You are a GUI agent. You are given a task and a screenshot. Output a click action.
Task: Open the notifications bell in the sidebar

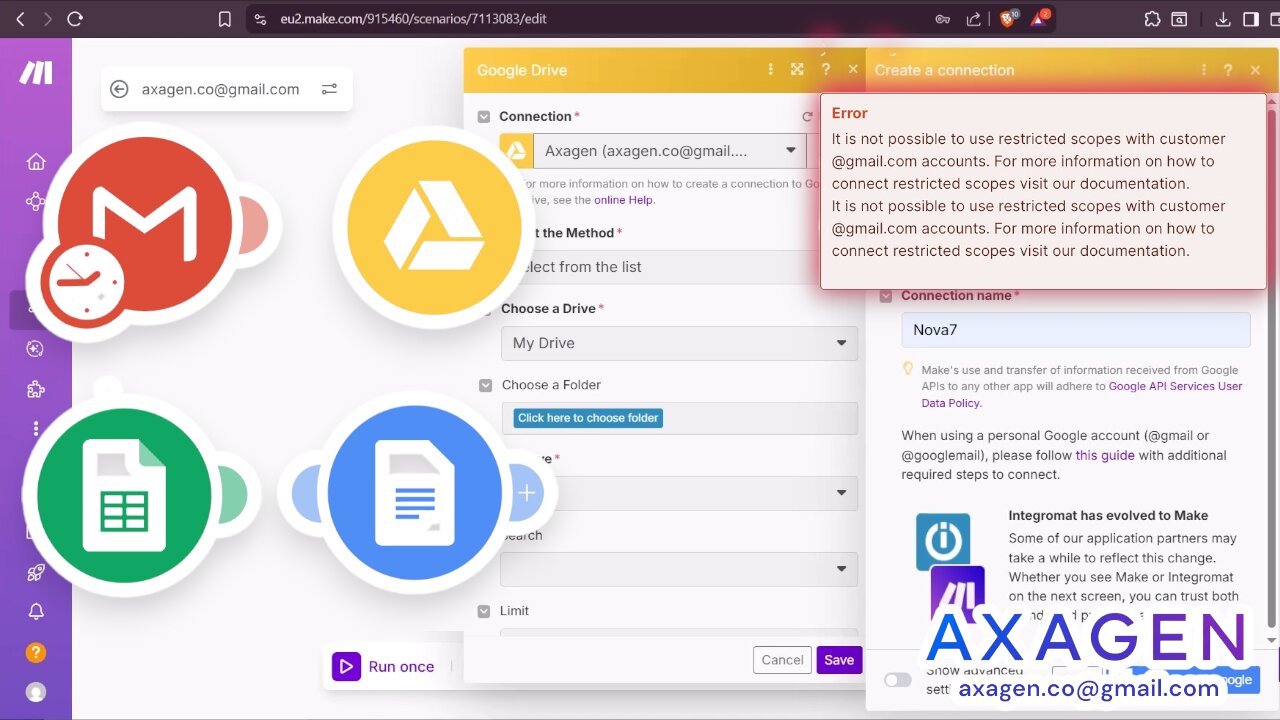pos(36,611)
